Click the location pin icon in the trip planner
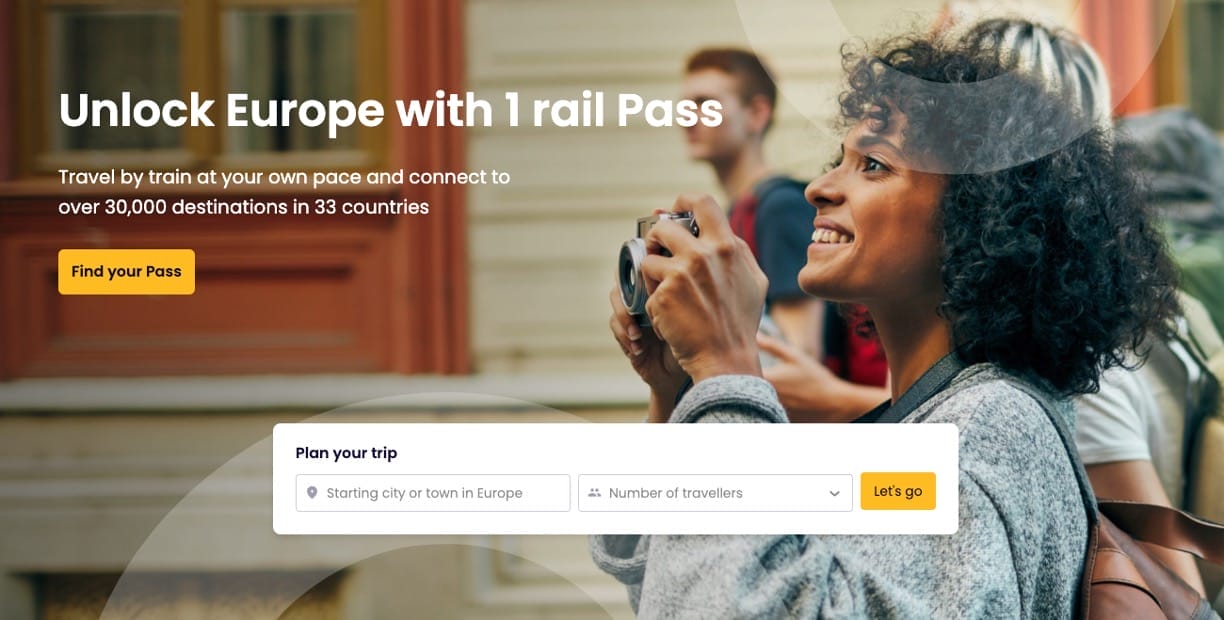 click(312, 493)
